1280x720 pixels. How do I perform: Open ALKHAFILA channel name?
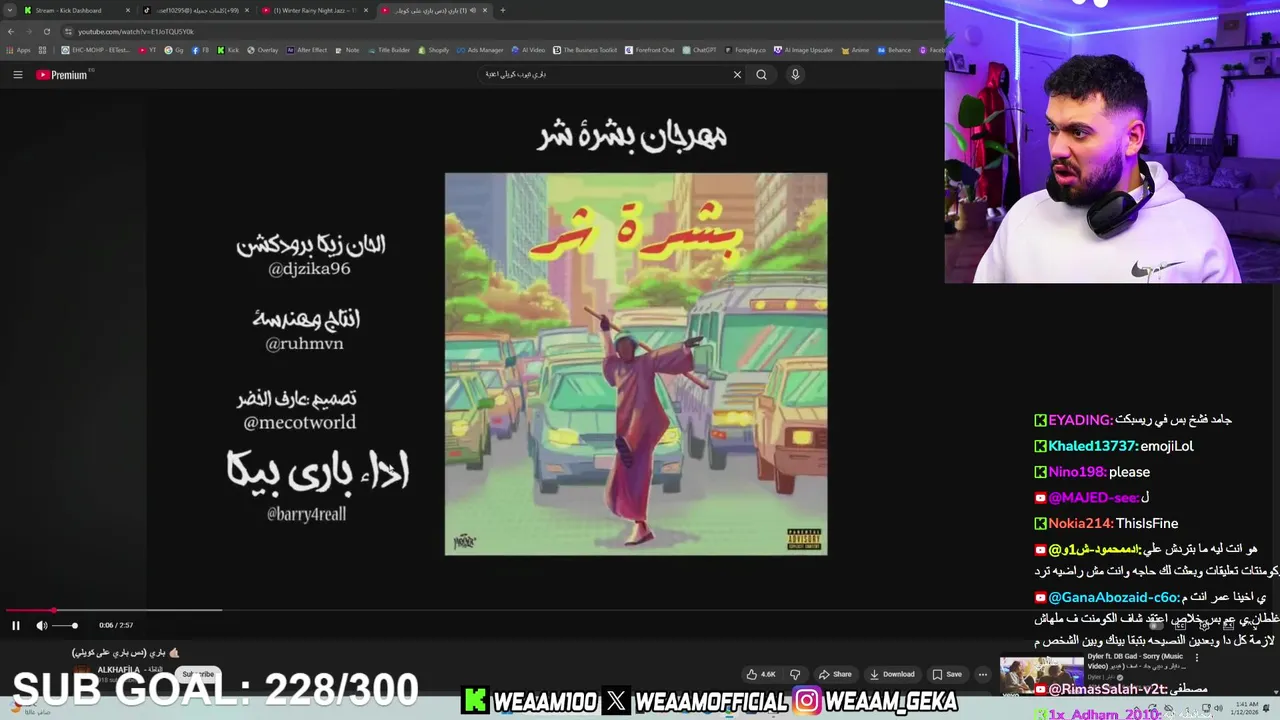[118, 670]
